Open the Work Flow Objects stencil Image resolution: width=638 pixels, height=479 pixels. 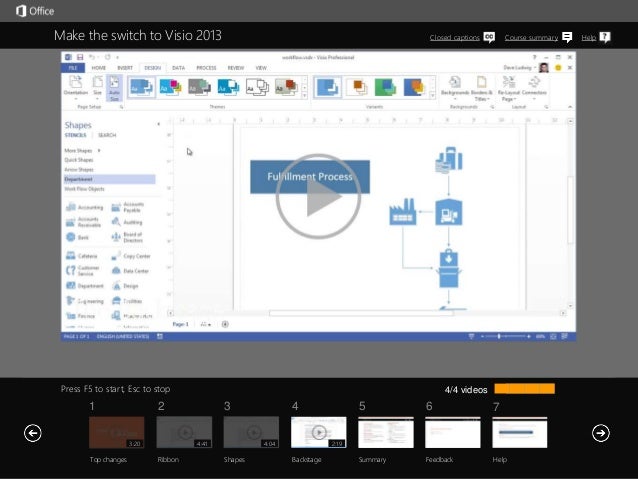click(x=84, y=189)
